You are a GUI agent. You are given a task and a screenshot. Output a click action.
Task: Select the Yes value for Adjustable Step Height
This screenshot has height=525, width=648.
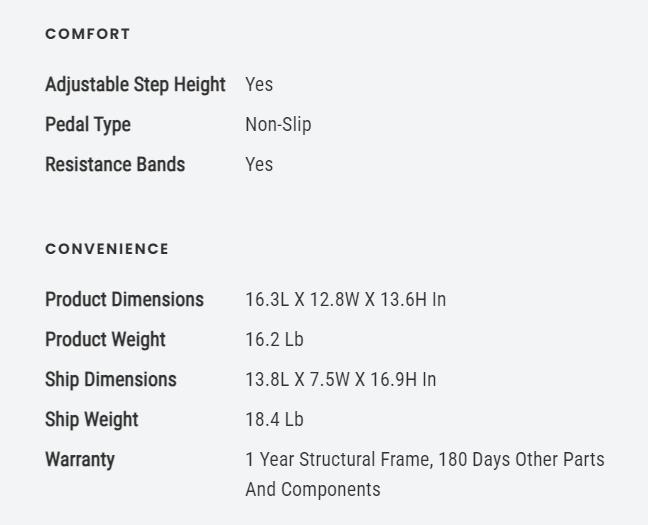(x=259, y=85)
